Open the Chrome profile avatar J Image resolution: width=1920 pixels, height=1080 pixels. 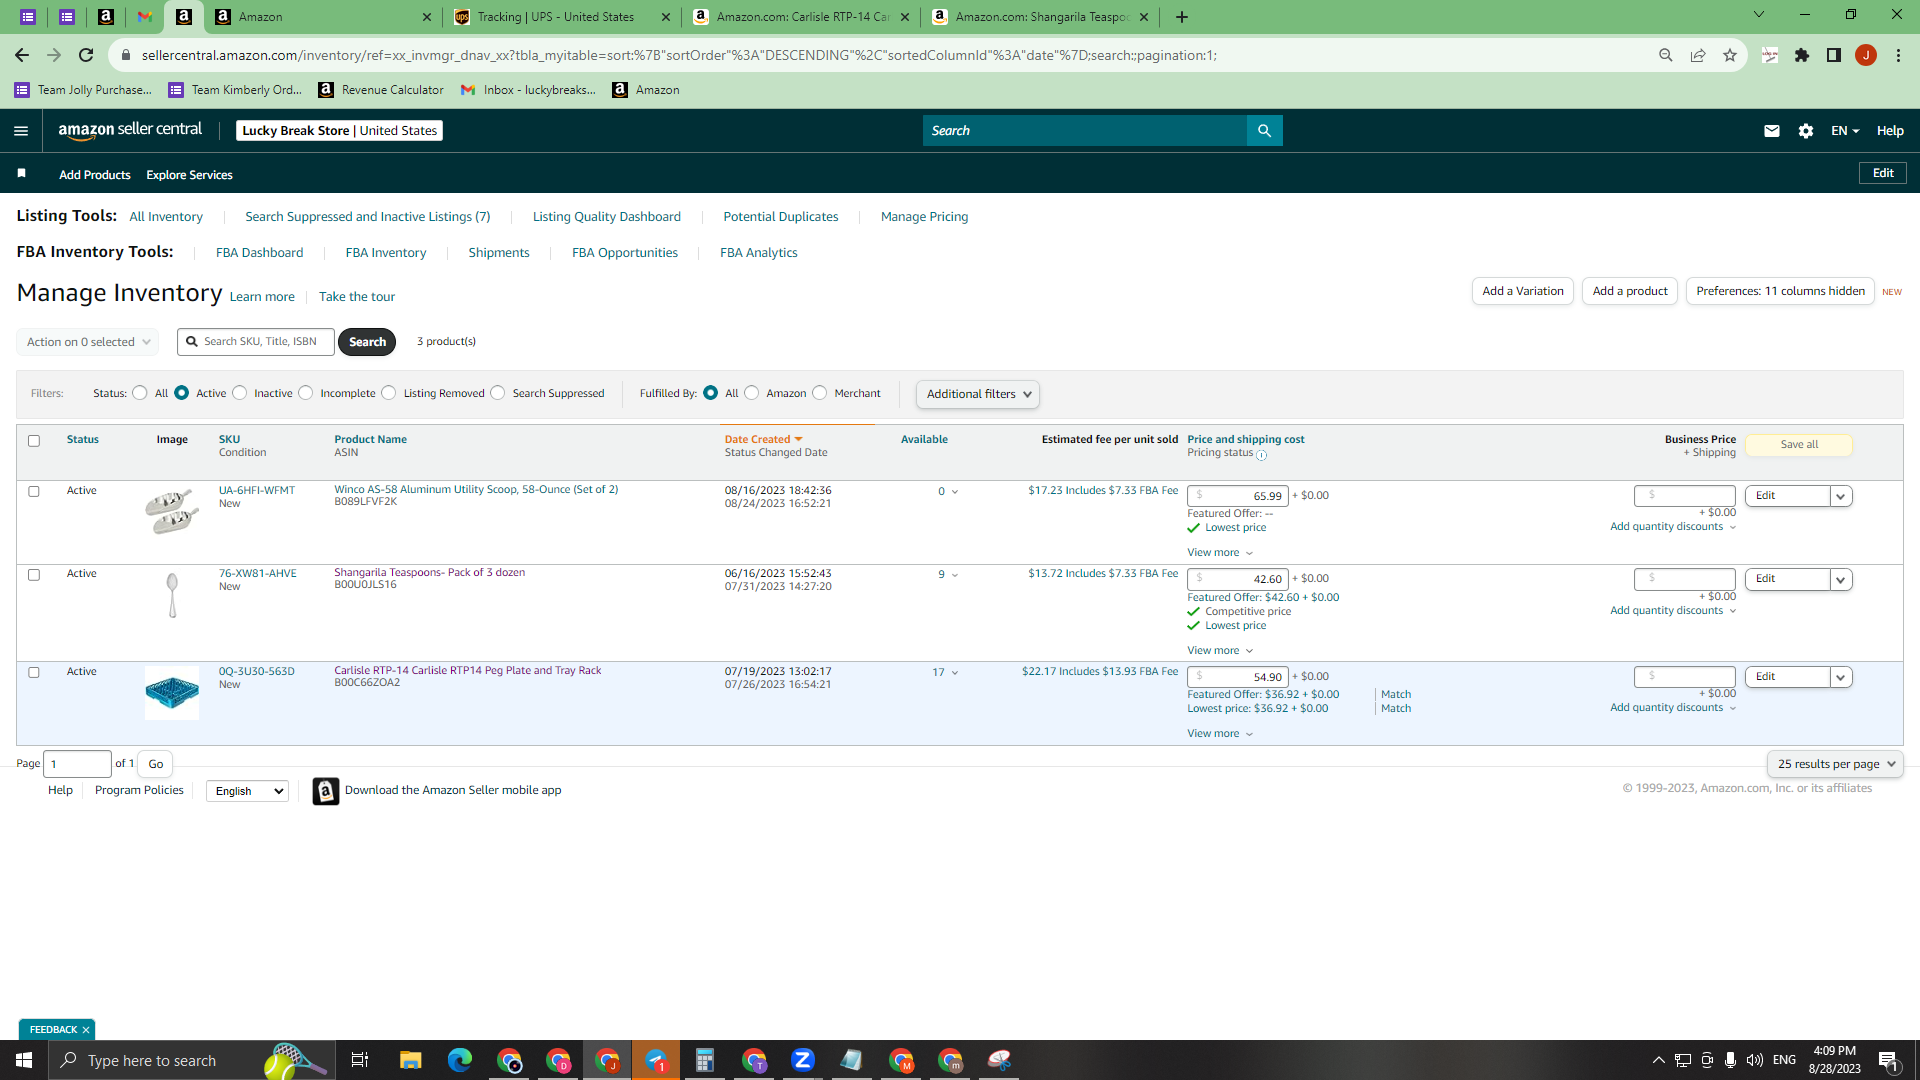(1866, 55)
